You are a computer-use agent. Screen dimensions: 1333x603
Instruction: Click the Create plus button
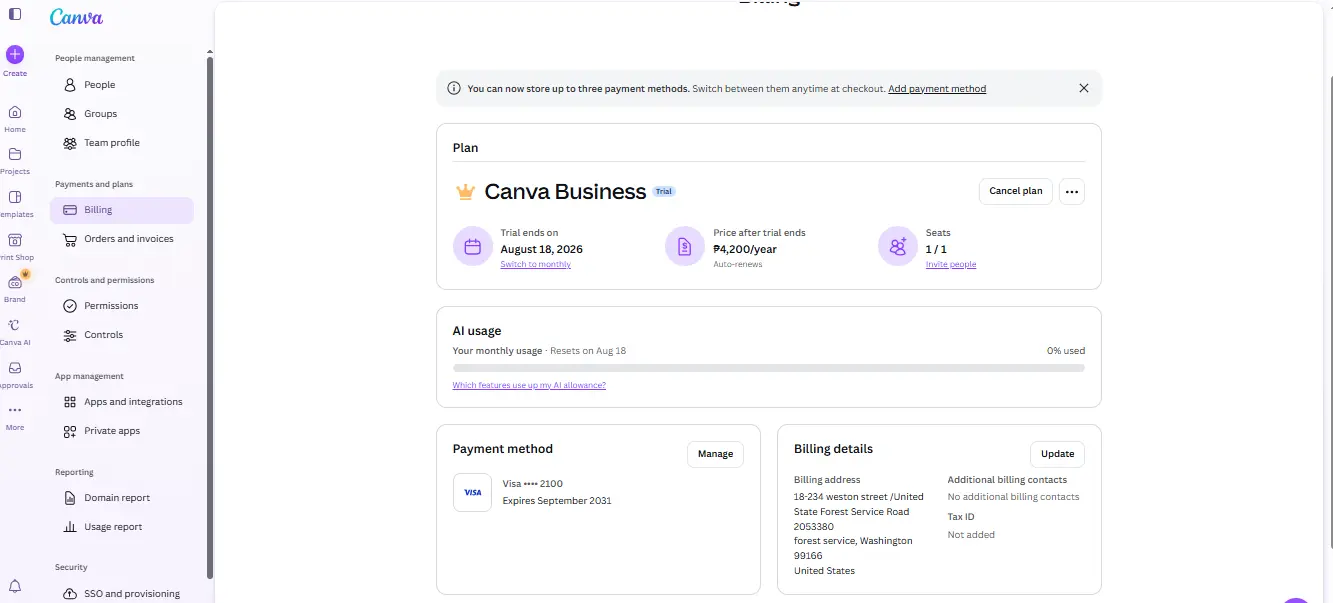pos(15,55)
